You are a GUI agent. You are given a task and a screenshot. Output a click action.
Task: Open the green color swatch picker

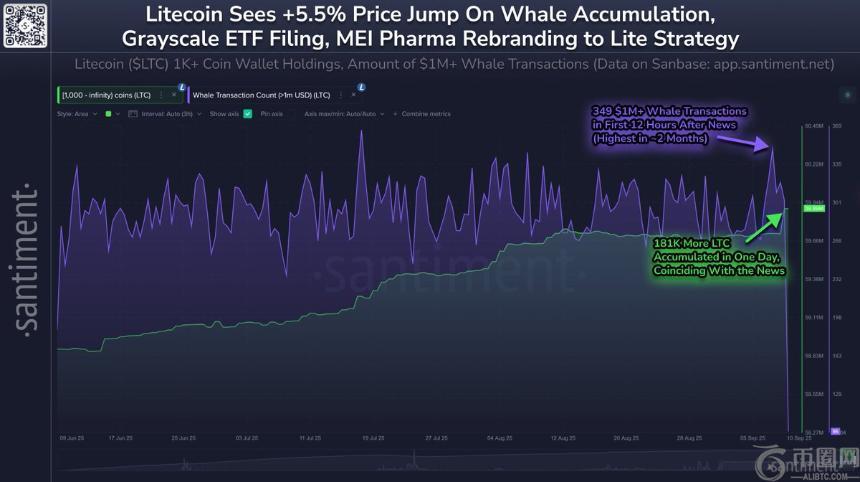(x=108, y=114)
